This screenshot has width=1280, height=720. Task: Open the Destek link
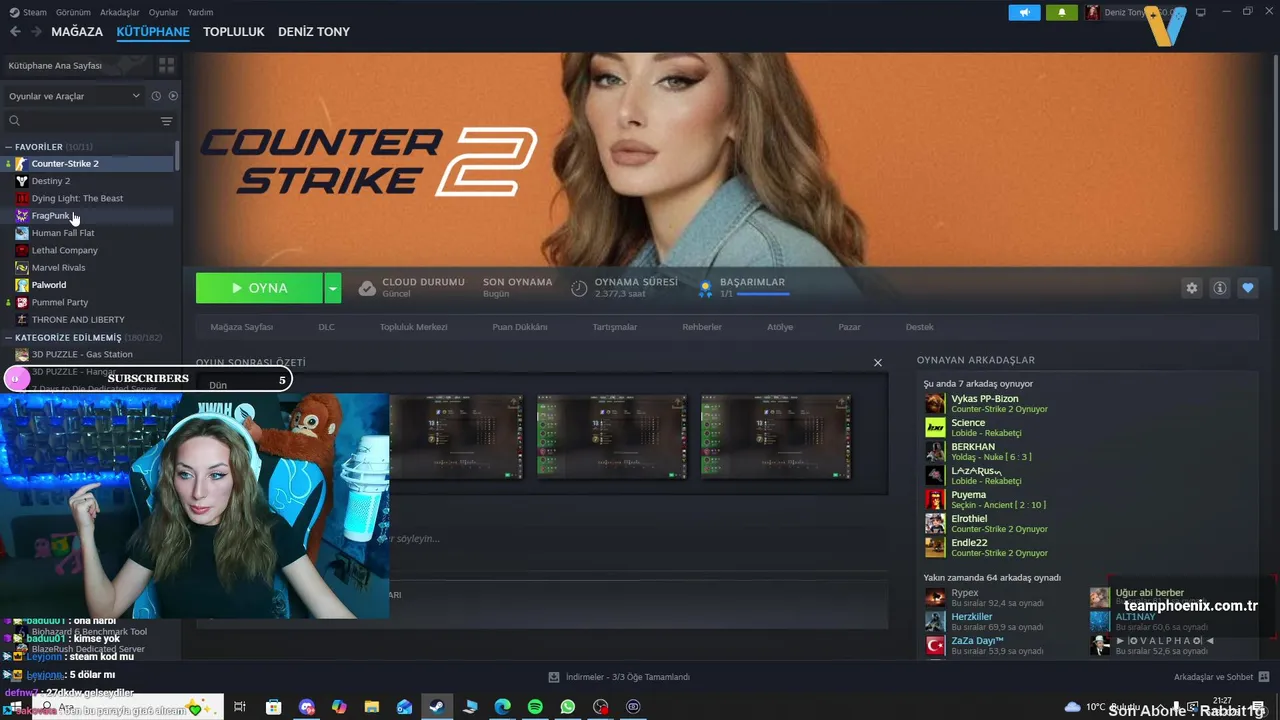tap(920, 327)
